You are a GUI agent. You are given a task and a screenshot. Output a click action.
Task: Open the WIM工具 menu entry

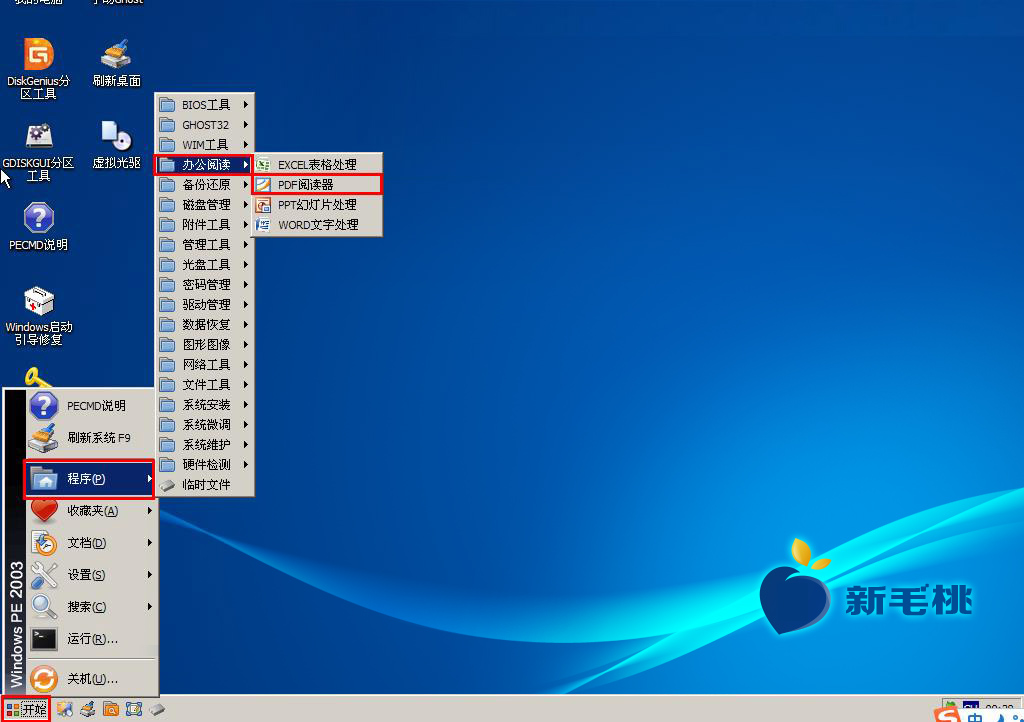click(x=204, y=145)
